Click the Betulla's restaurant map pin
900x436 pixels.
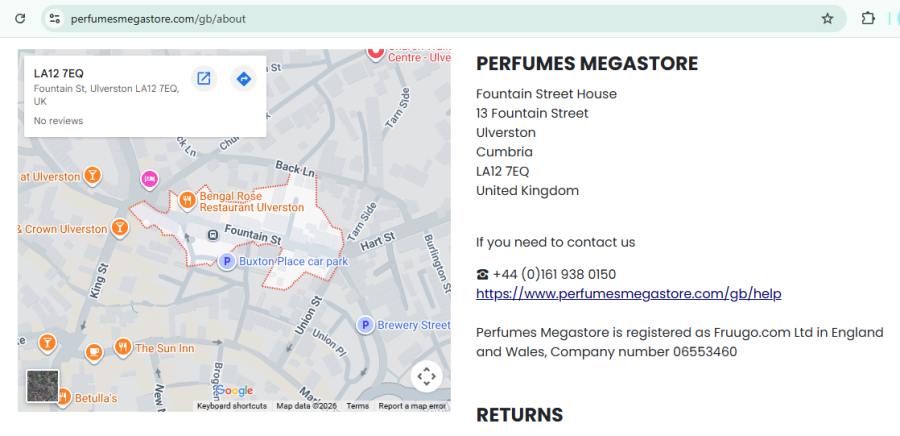63,398
